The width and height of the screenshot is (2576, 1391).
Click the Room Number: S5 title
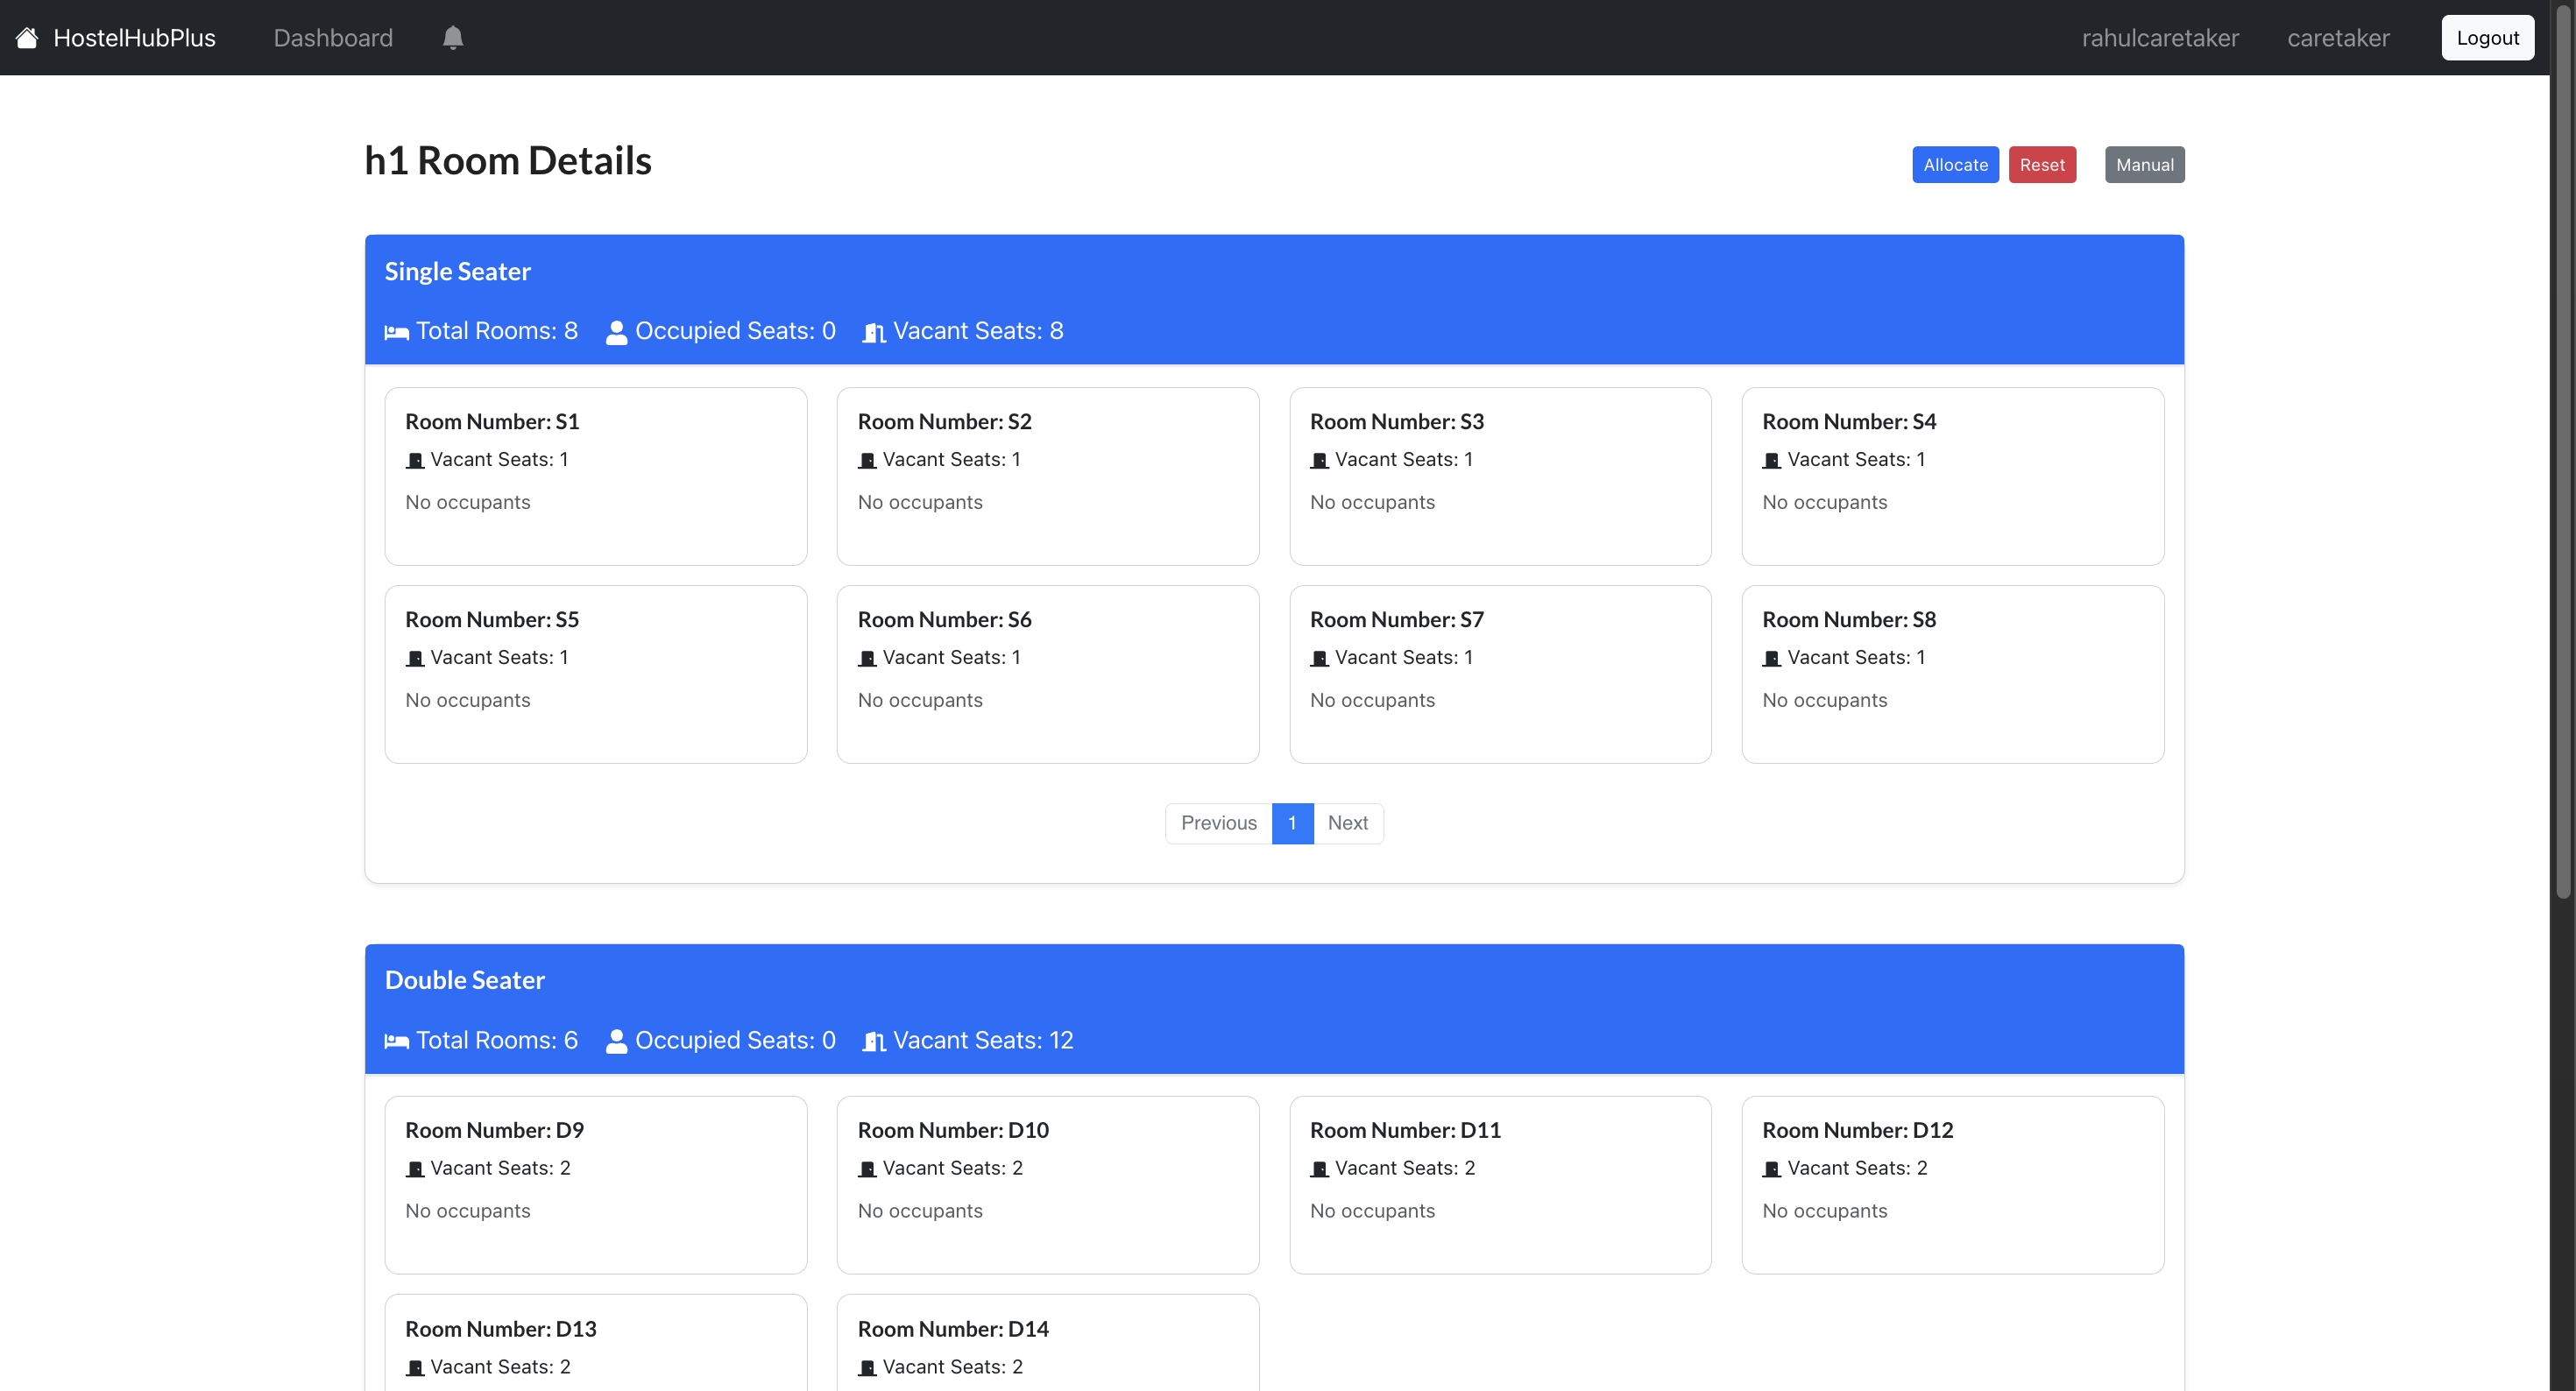coord(492,620)
